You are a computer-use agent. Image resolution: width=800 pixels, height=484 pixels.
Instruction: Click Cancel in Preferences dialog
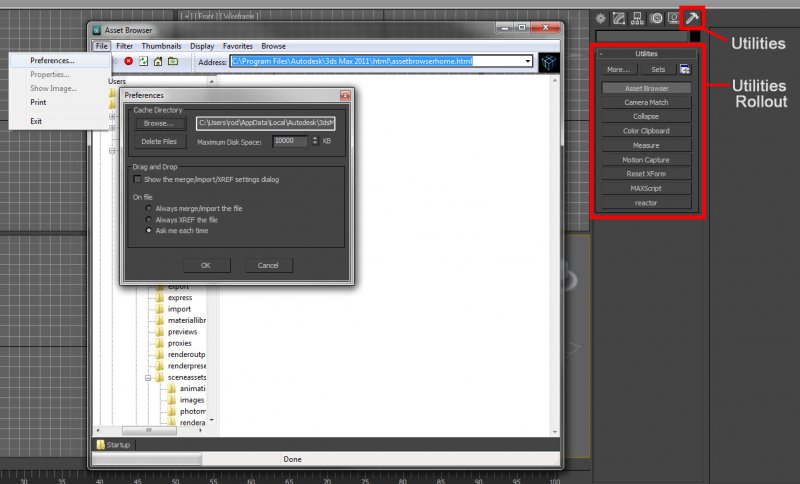coord(268,265)
